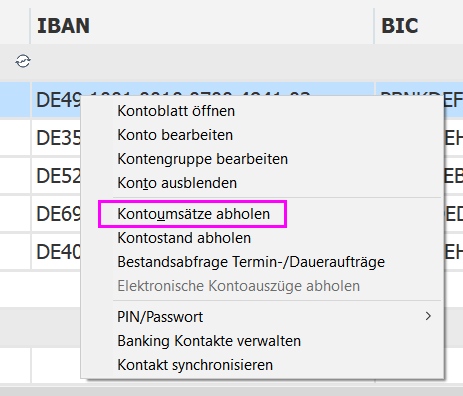Select Banking Kontakte verwalten
This screenshot has height=396, width=463.
click(x=209, y=341)
